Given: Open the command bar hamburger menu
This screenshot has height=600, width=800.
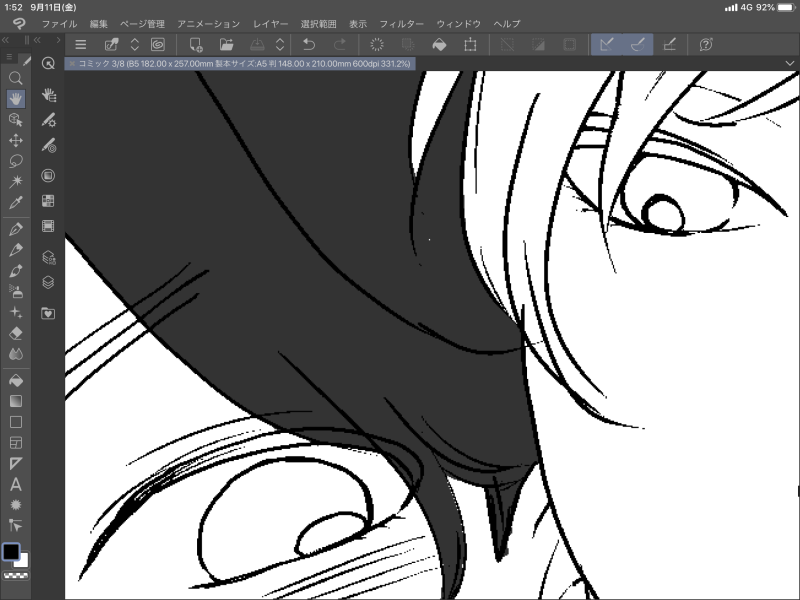Looking at the screenshot, I should coord(81,44).
